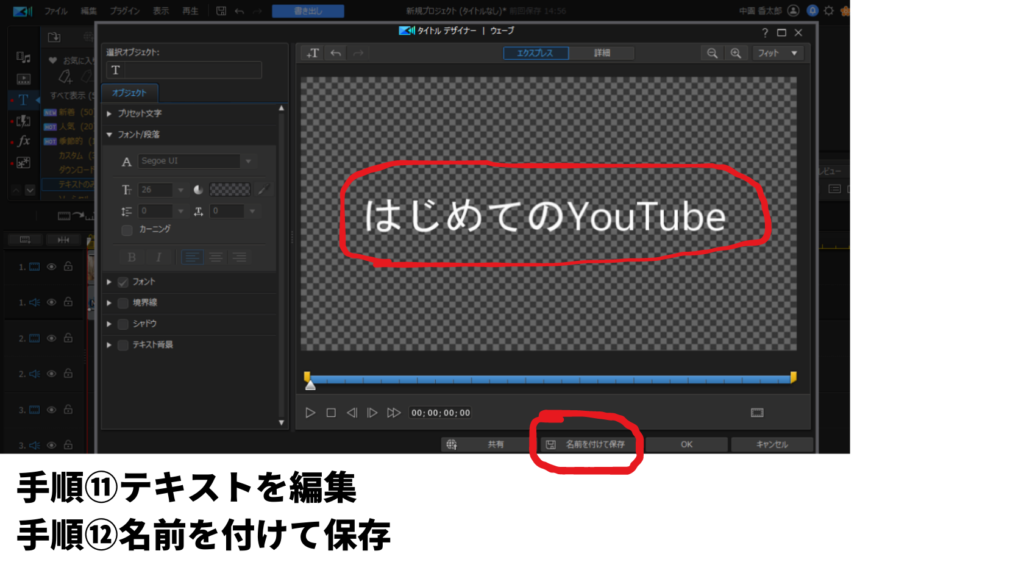1024x576 pixels.
Task: Enable the カーニング kerning checkbox
Action: tap(127, 230)
